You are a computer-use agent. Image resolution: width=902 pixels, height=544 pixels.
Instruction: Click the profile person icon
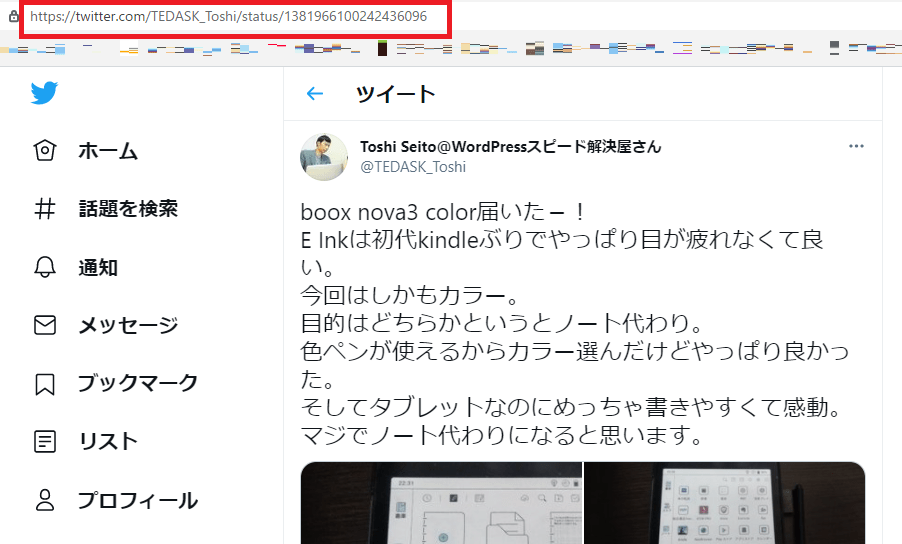(45, 500)
